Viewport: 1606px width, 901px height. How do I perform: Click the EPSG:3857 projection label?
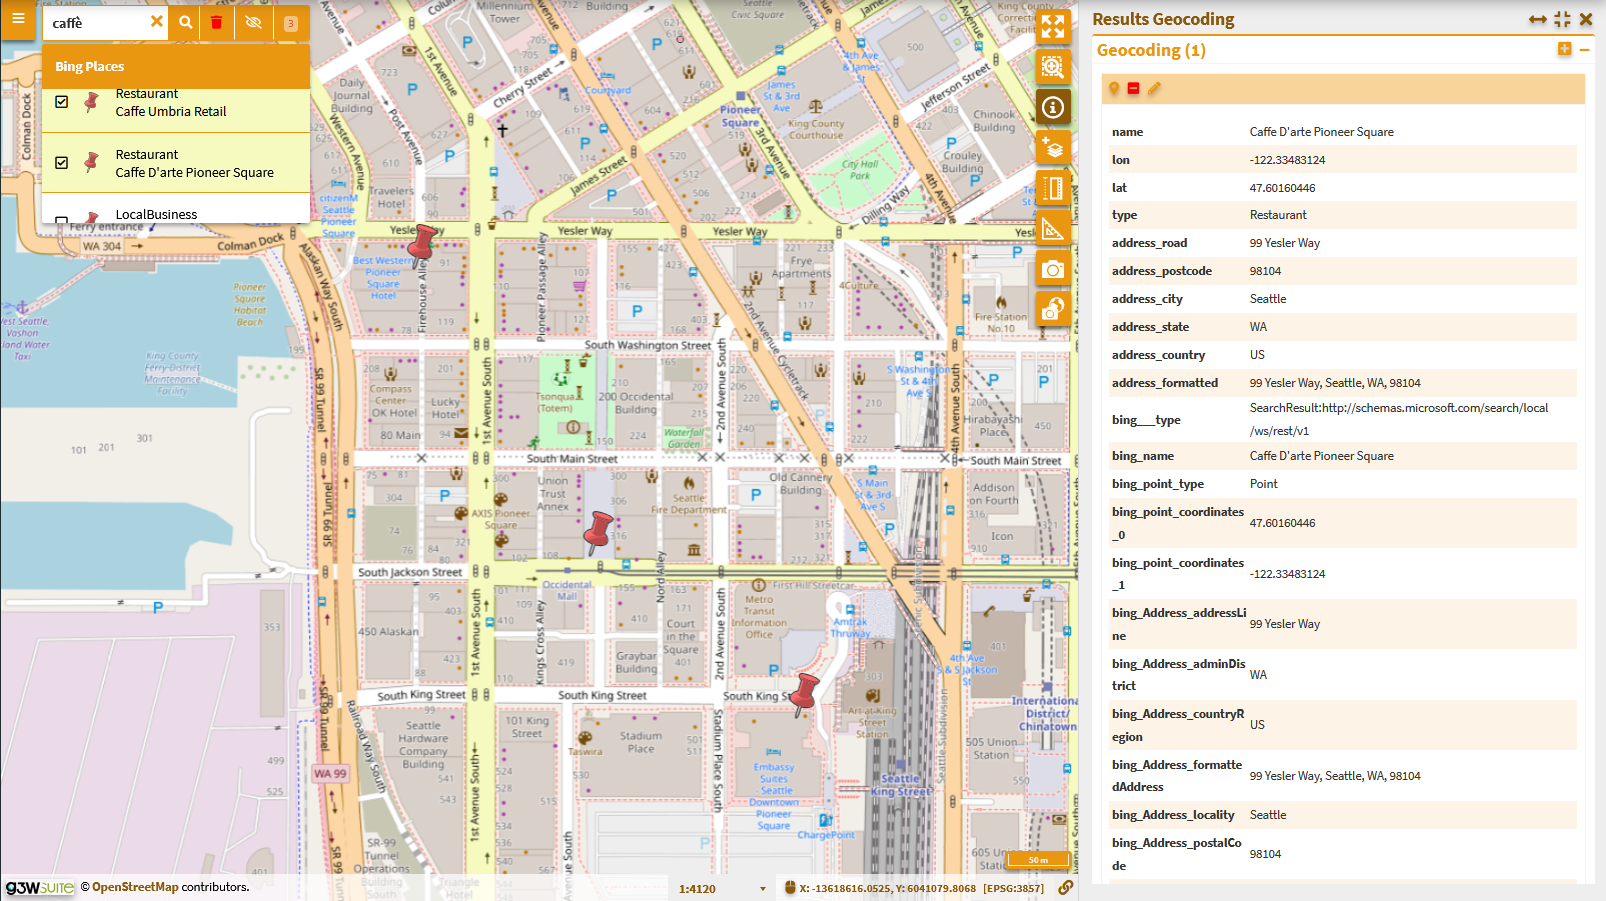point(1013,888)
